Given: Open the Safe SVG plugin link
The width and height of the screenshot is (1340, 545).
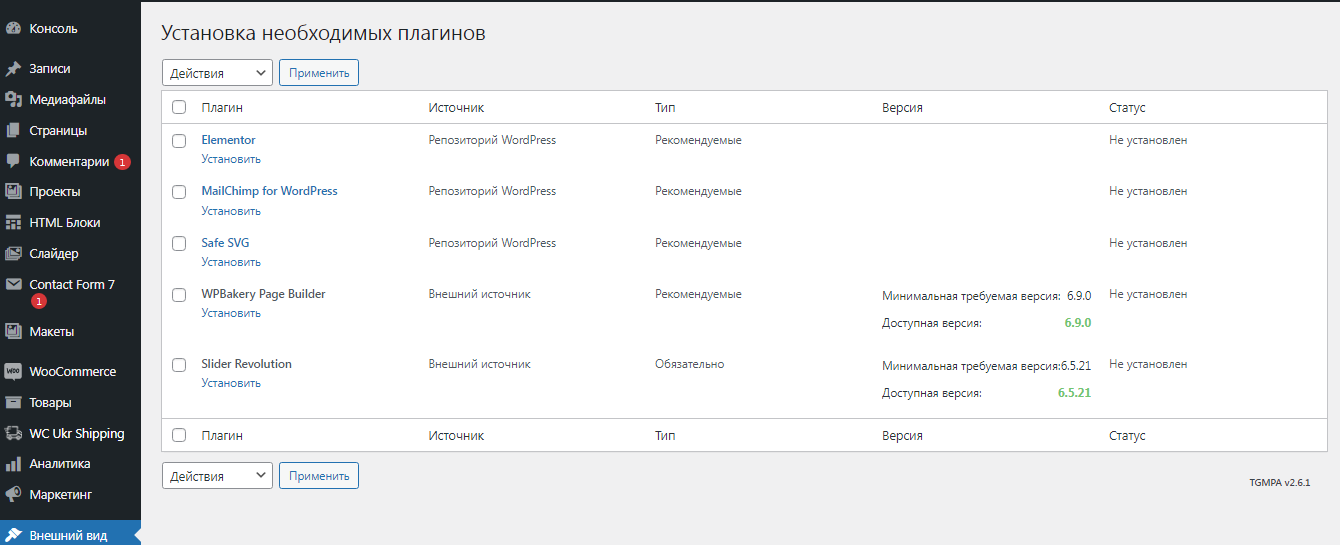Looking at the screenshot, I should (x=225, y=243).
